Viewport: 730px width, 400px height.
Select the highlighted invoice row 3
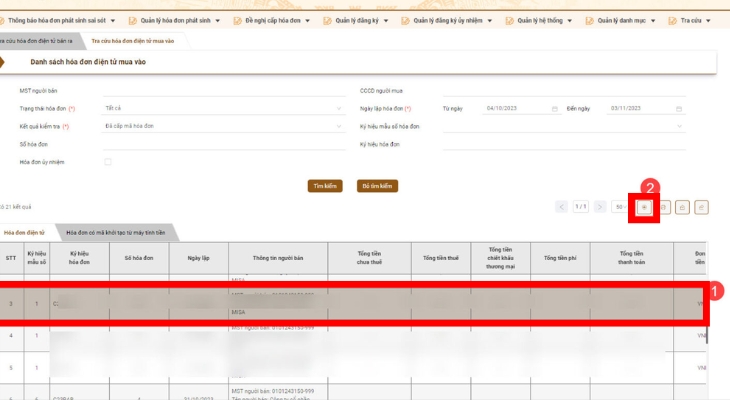(x=350, y=303)
